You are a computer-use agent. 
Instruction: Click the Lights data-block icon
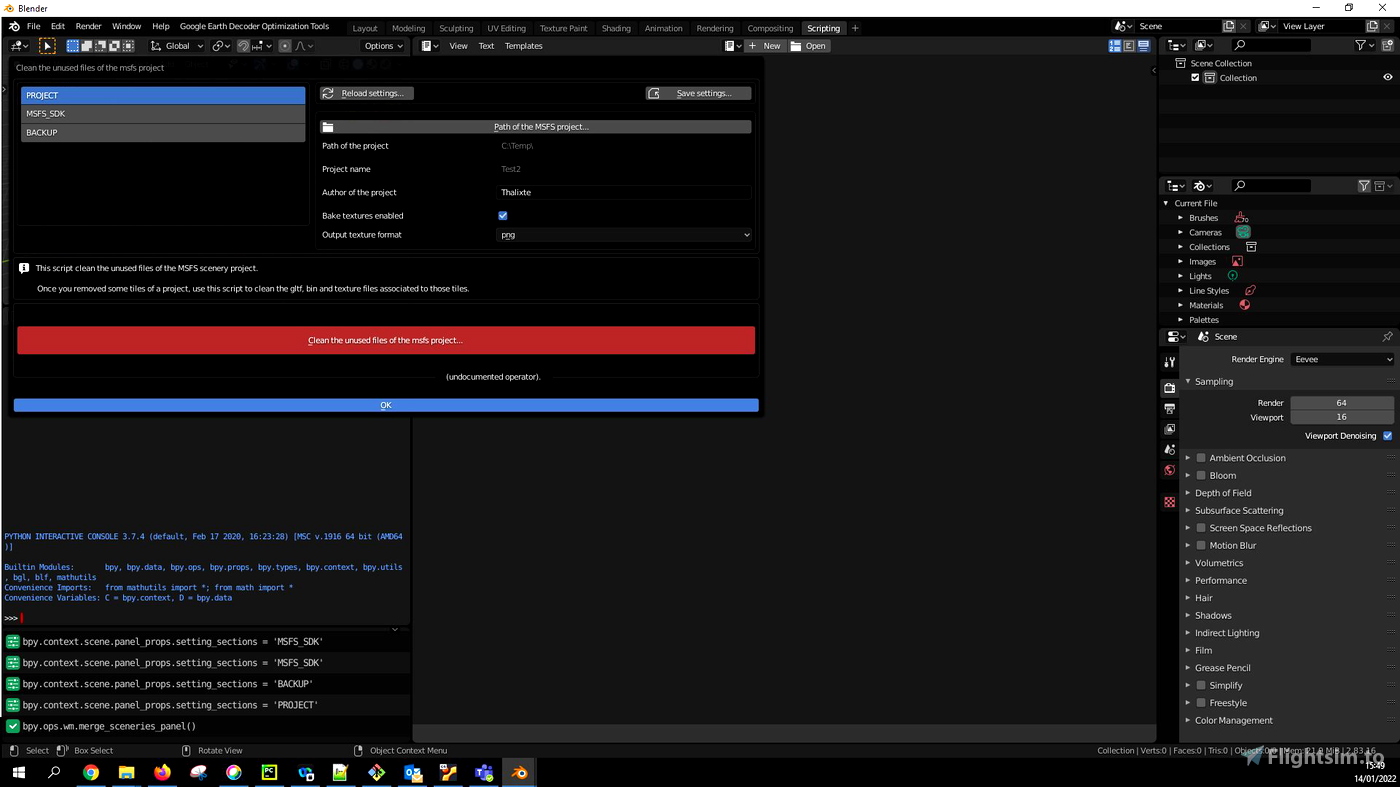pyautogui.click(x=1232, y=276)
